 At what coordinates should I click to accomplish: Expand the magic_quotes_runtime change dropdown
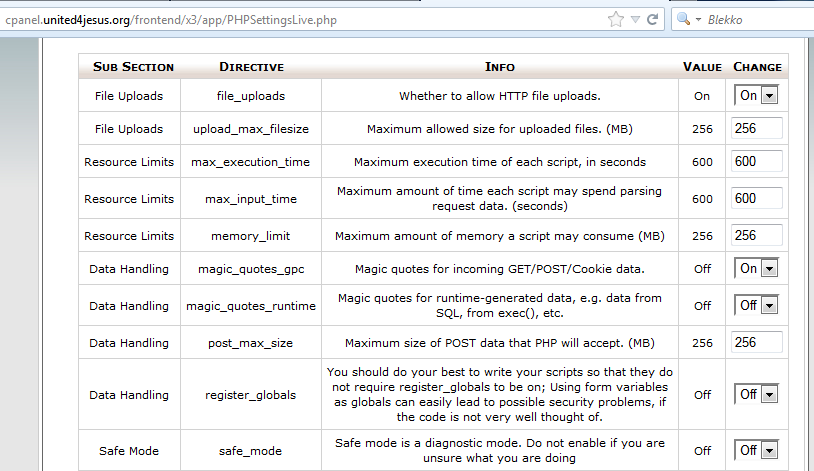click(757, 305)
